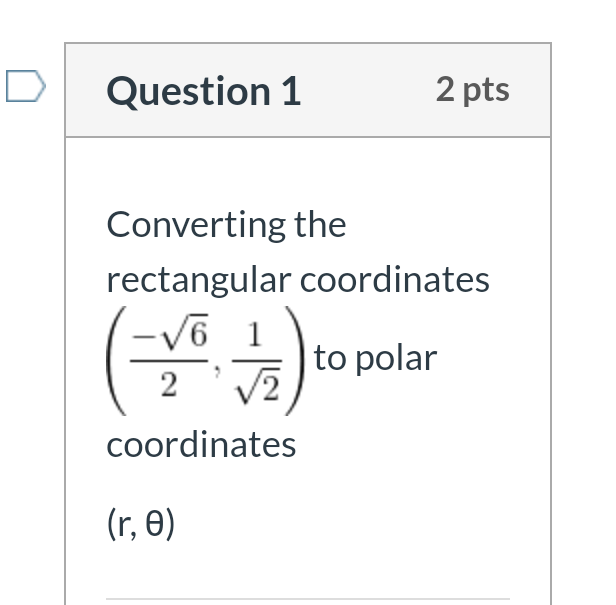Select the (r, θ) label
The height and width of the screenshot is (605, 616).
[140, 524]
